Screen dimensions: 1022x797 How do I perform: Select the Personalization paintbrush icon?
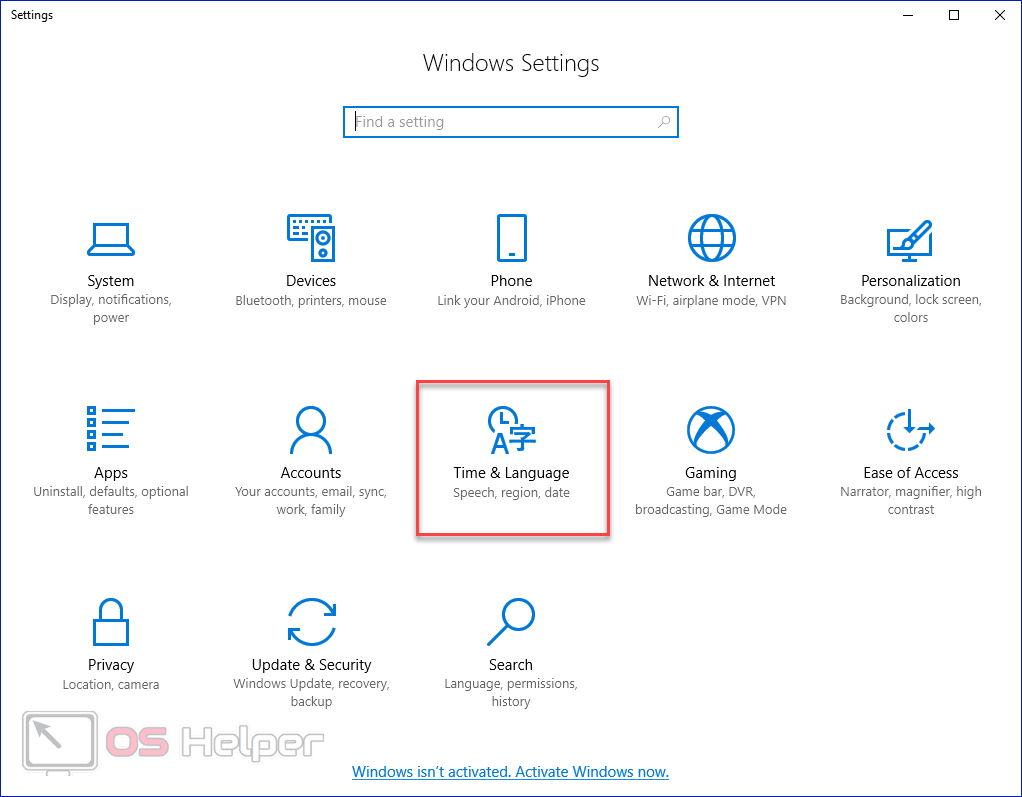tap(910, 238)
